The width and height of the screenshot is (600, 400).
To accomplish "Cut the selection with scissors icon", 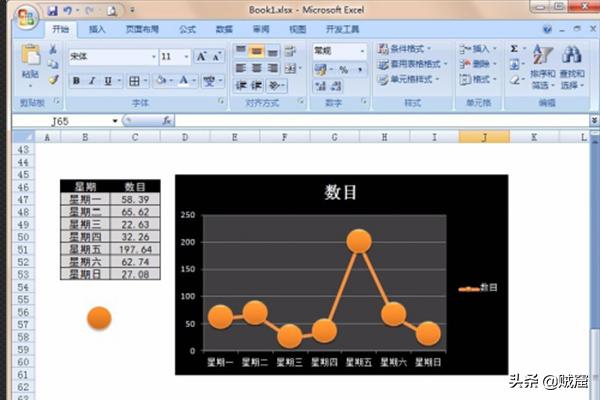I will coord(53,49).
